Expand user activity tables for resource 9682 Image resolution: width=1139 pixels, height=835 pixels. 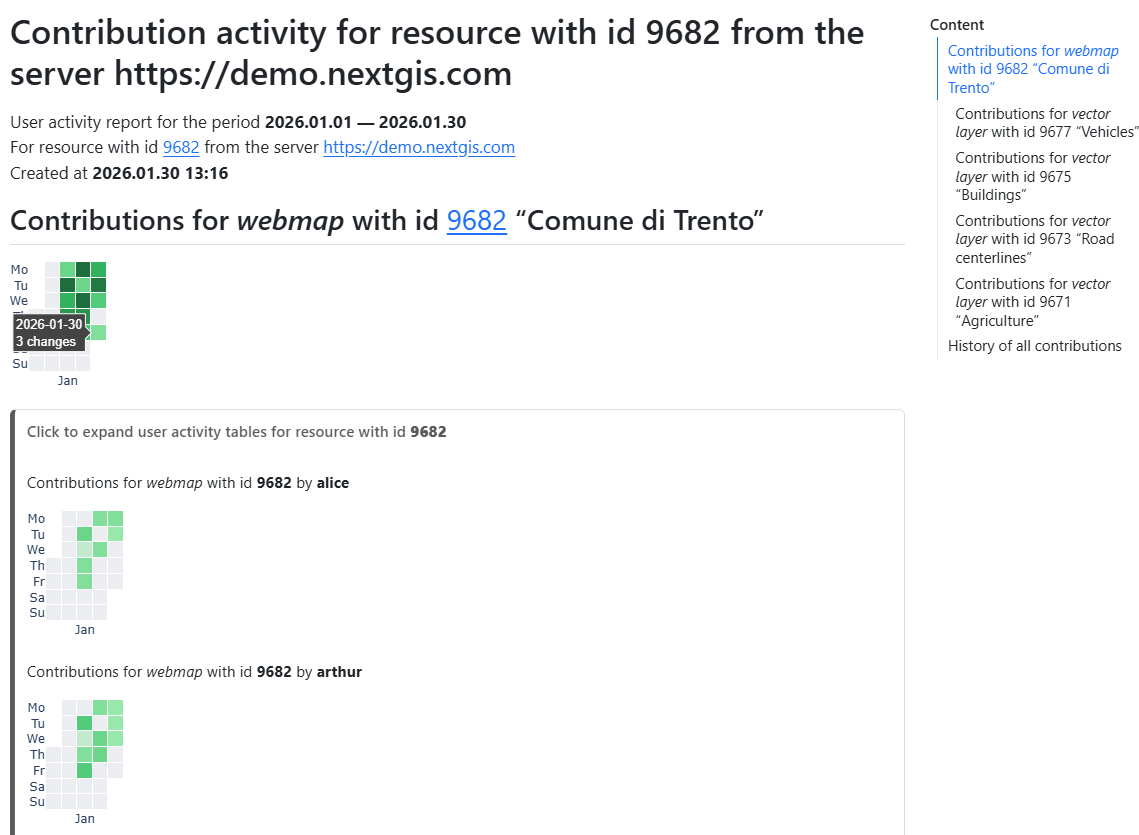point(236,432)
